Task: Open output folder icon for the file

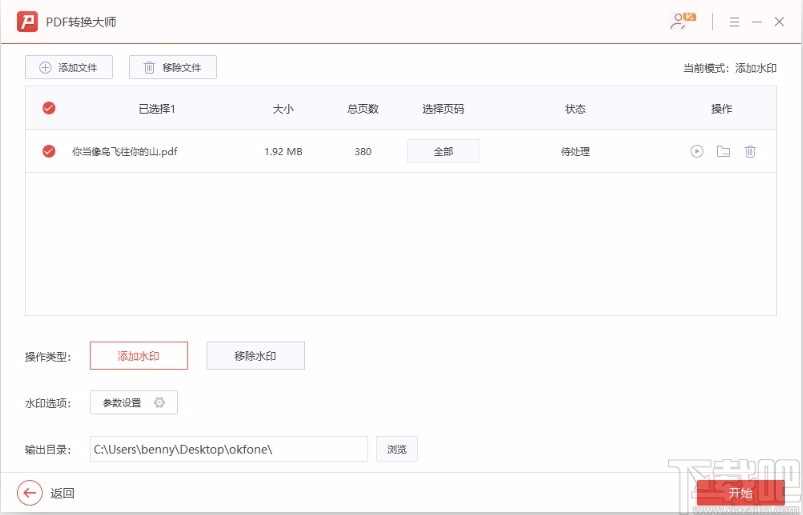Action: click(723, 152)
